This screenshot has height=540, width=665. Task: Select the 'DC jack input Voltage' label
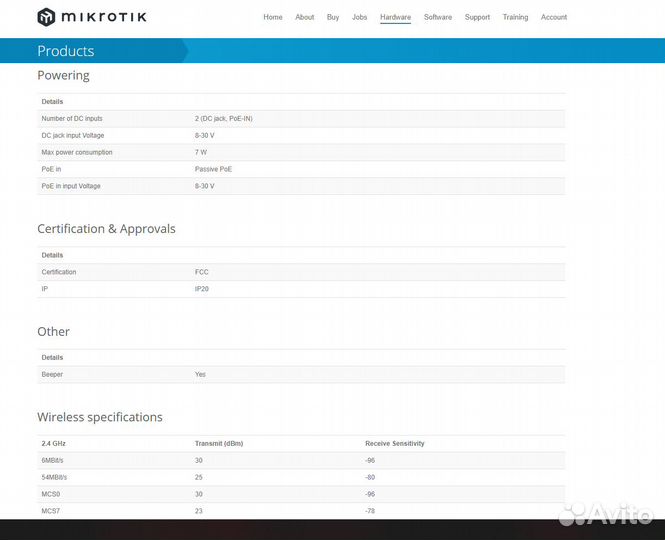73,135
